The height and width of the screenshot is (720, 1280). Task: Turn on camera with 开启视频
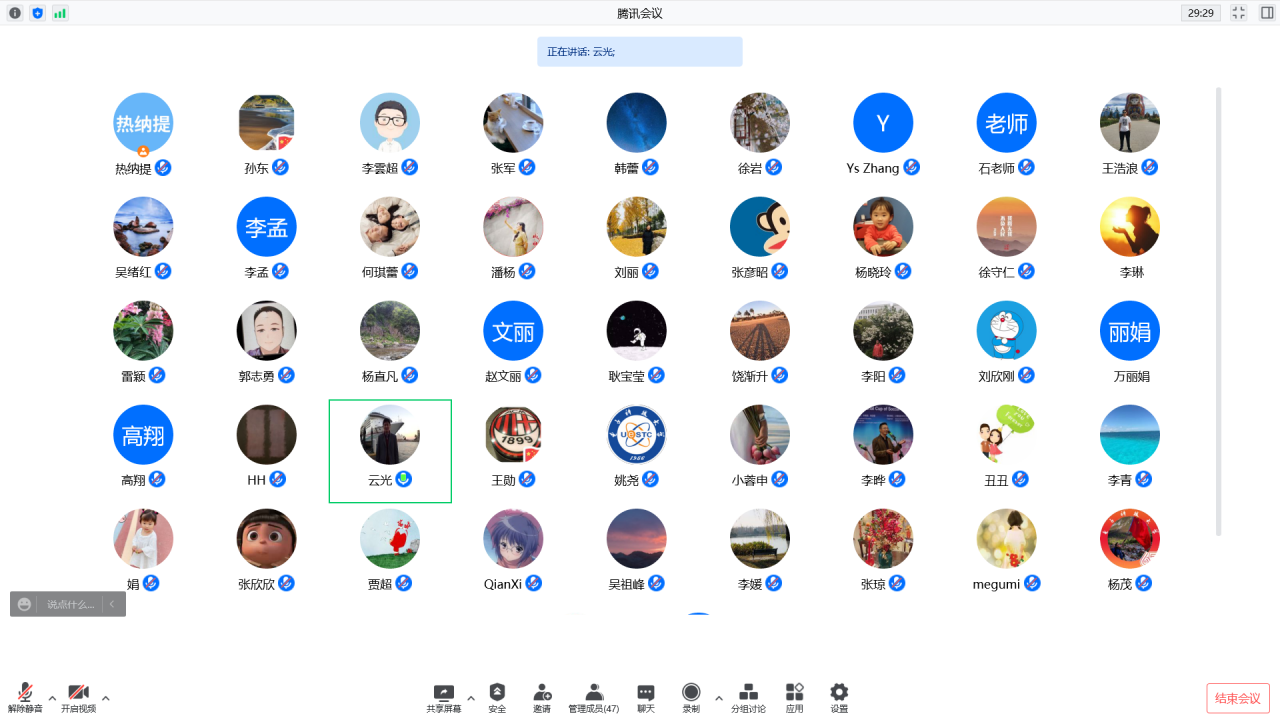tap(78, 698)
